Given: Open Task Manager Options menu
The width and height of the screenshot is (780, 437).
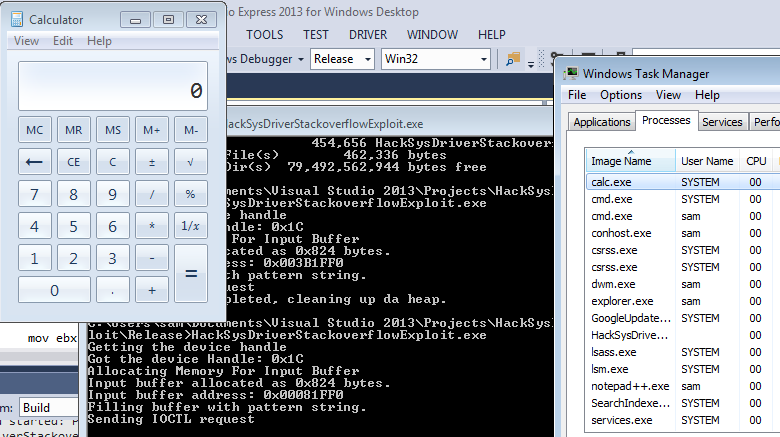Looking at the screenshot, I should pyautogui.click(x=621, y=95).
